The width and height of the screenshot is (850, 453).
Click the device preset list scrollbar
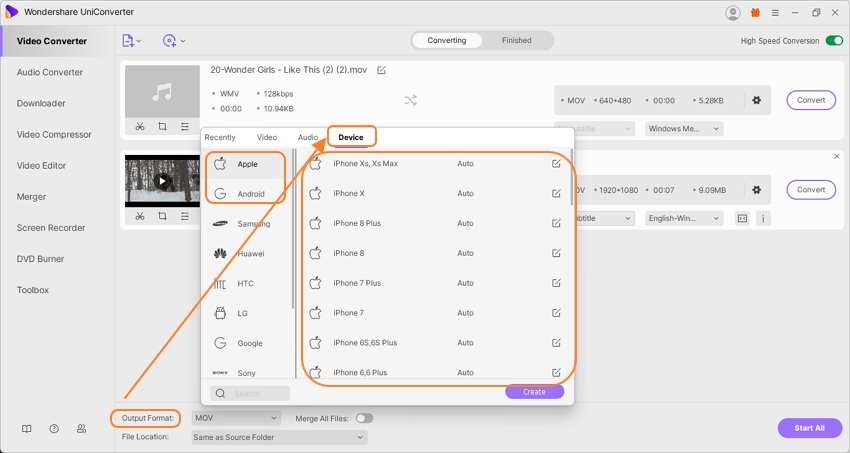click(x=571, y=179)
